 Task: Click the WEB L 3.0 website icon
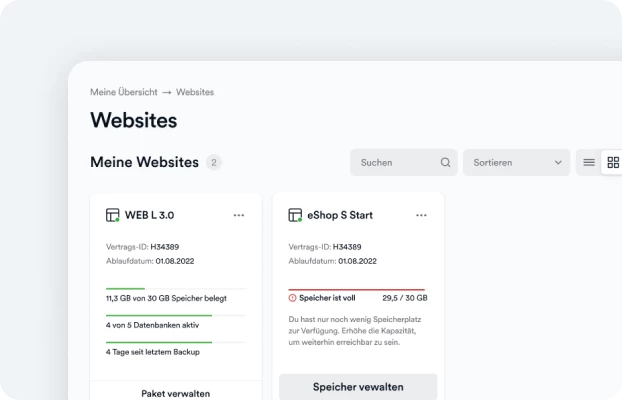(x=113, y=215)
